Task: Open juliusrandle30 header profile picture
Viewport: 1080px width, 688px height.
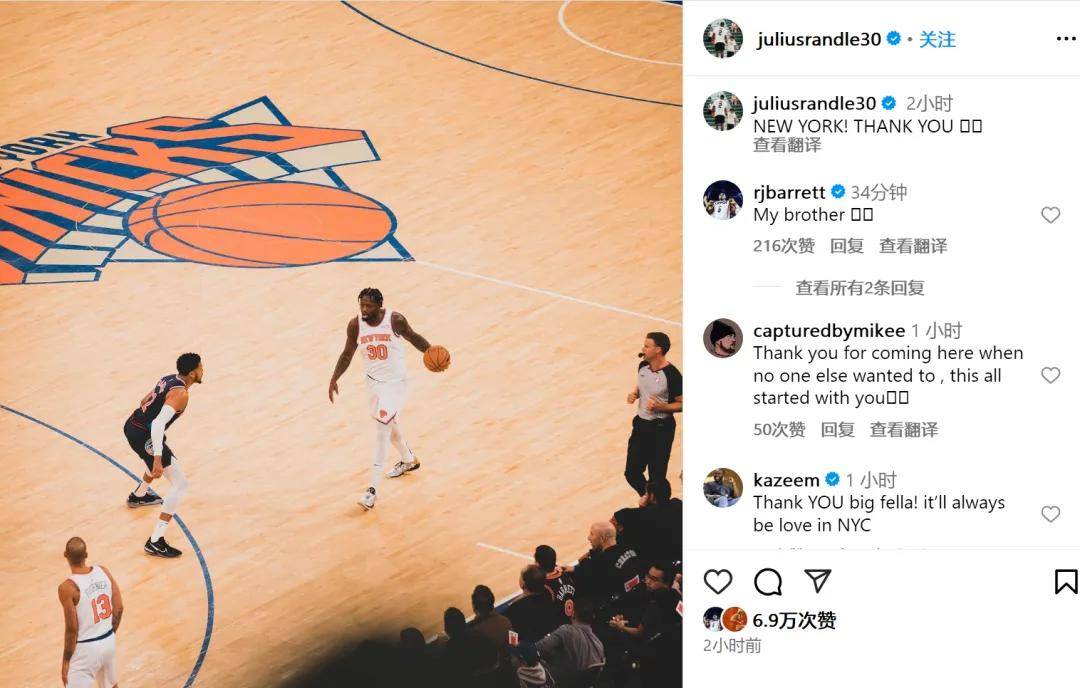Action: 723,39
